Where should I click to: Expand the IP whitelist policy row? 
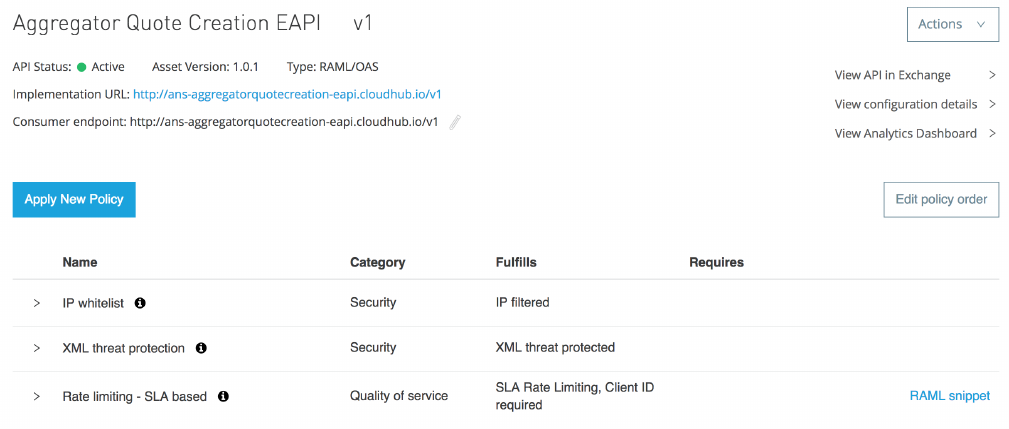coord(37,302)
